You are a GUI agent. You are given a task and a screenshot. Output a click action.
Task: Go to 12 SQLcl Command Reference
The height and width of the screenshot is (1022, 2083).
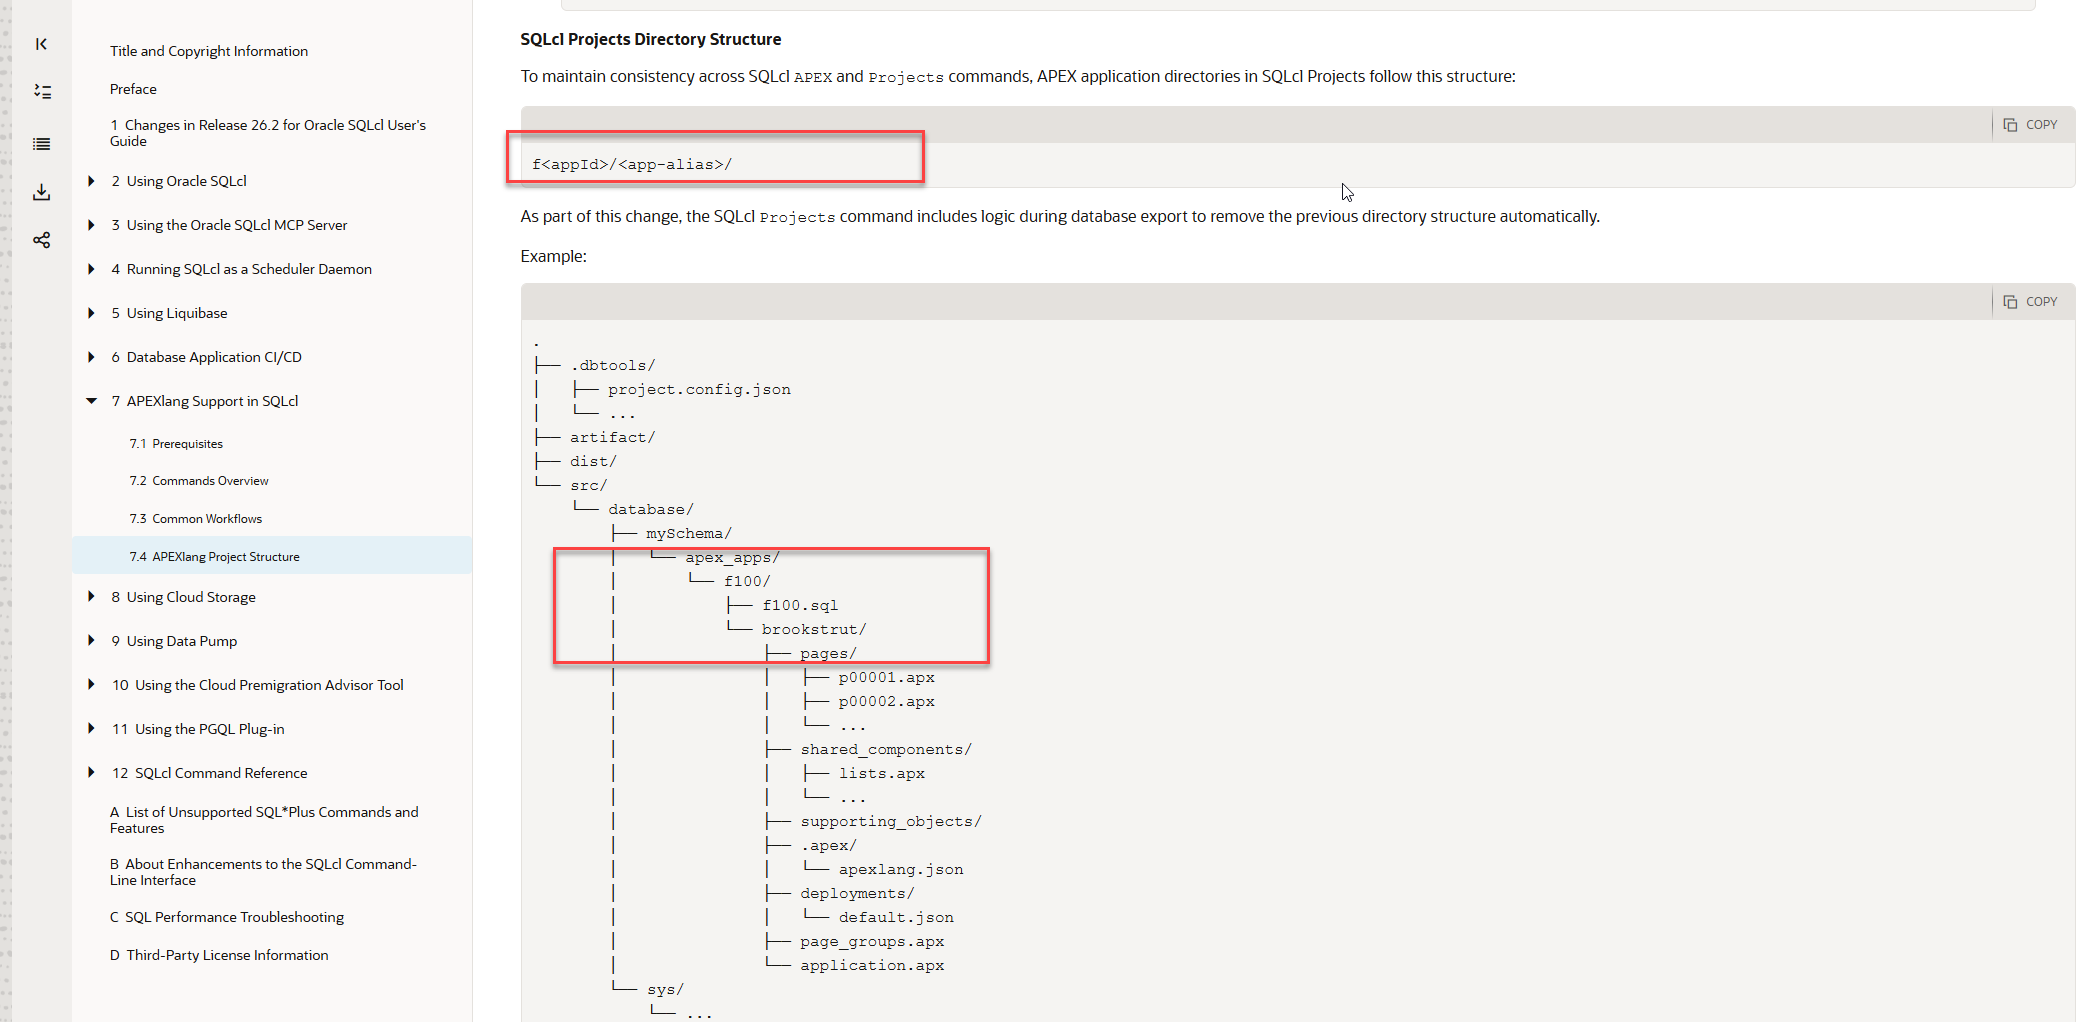209,773
